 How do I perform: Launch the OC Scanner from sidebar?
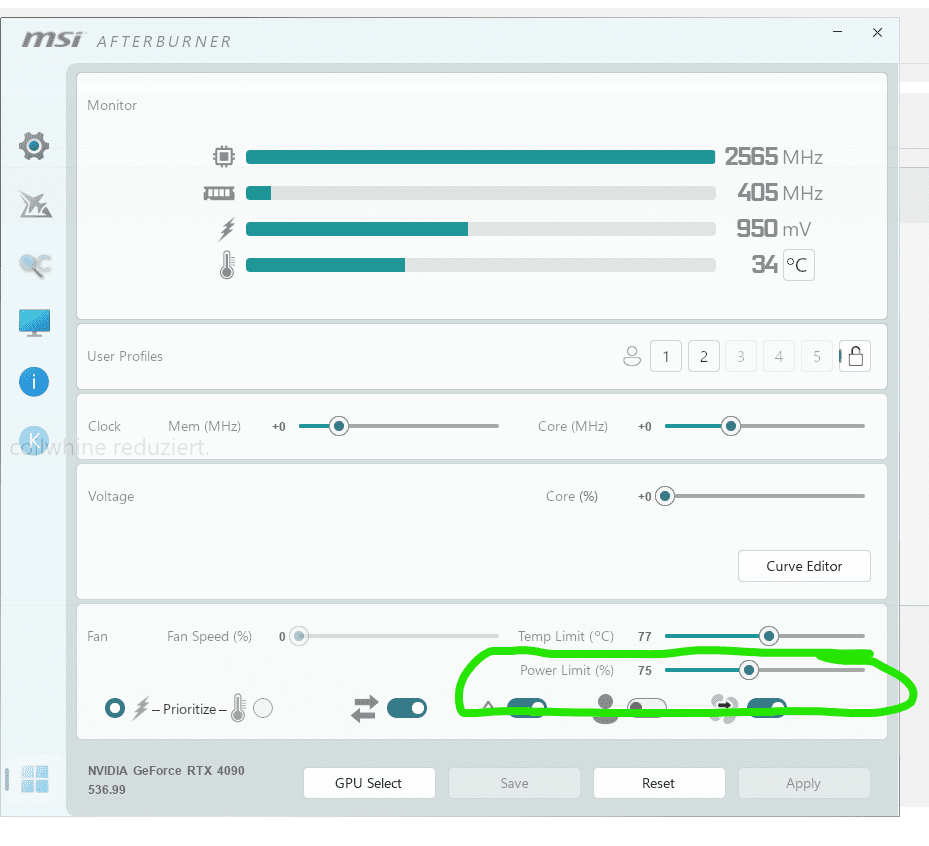(35, 264)
